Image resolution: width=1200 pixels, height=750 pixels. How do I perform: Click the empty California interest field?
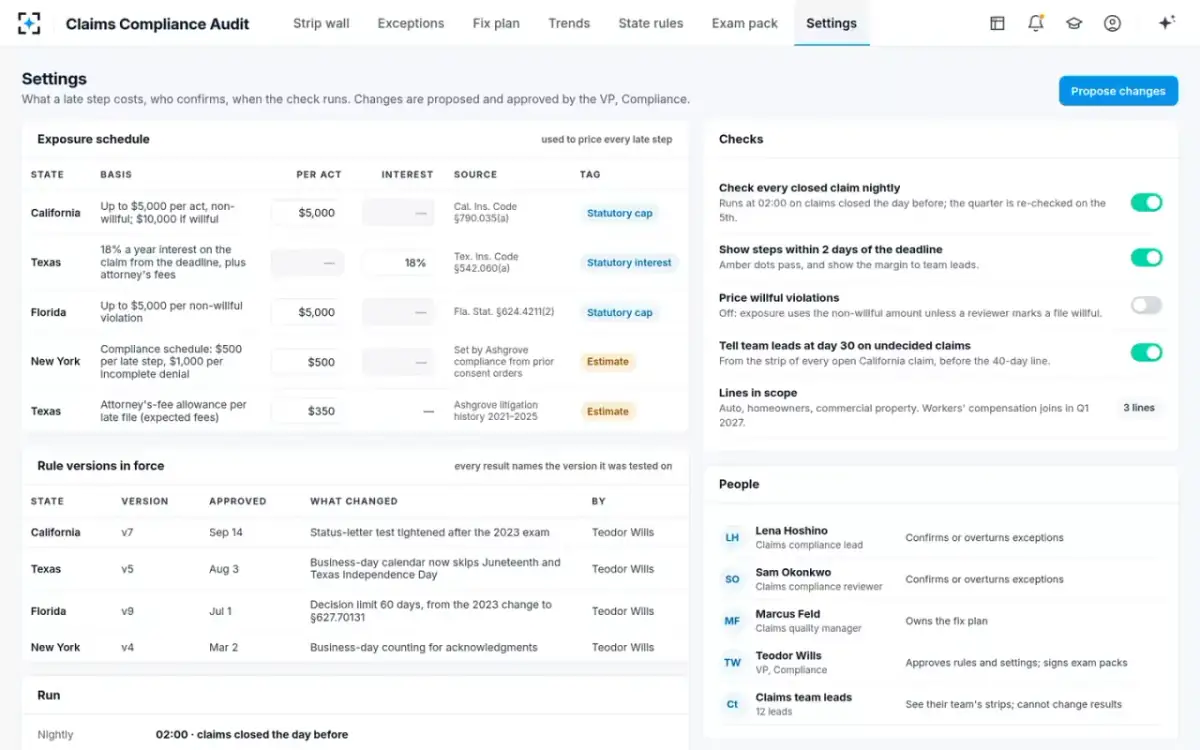click(398, 213)
